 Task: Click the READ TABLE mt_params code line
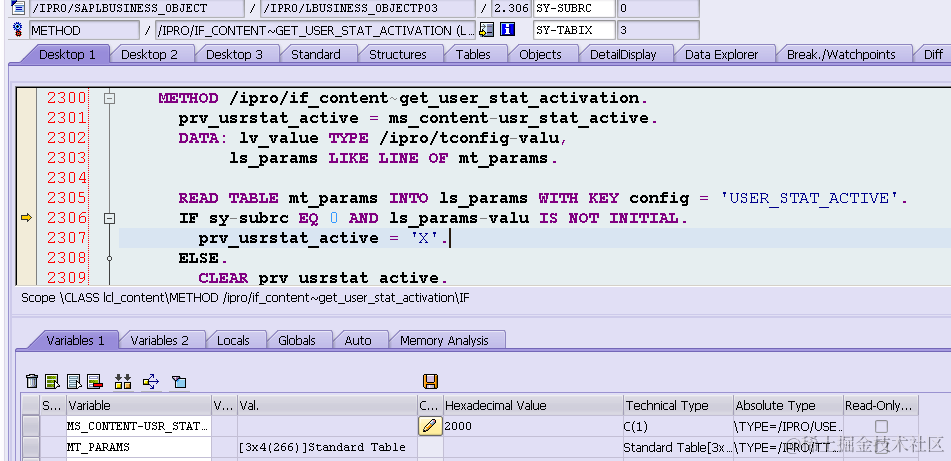pos(543,198)
